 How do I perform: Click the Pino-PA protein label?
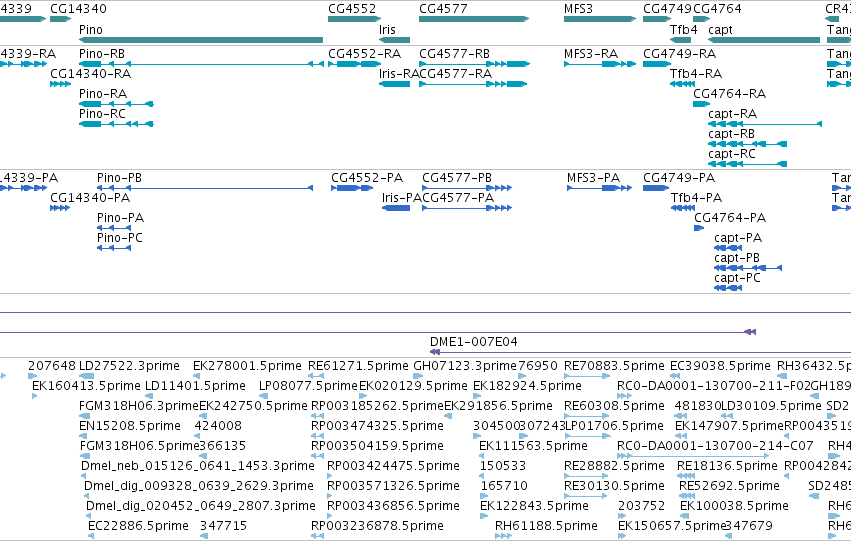(120, 218)
